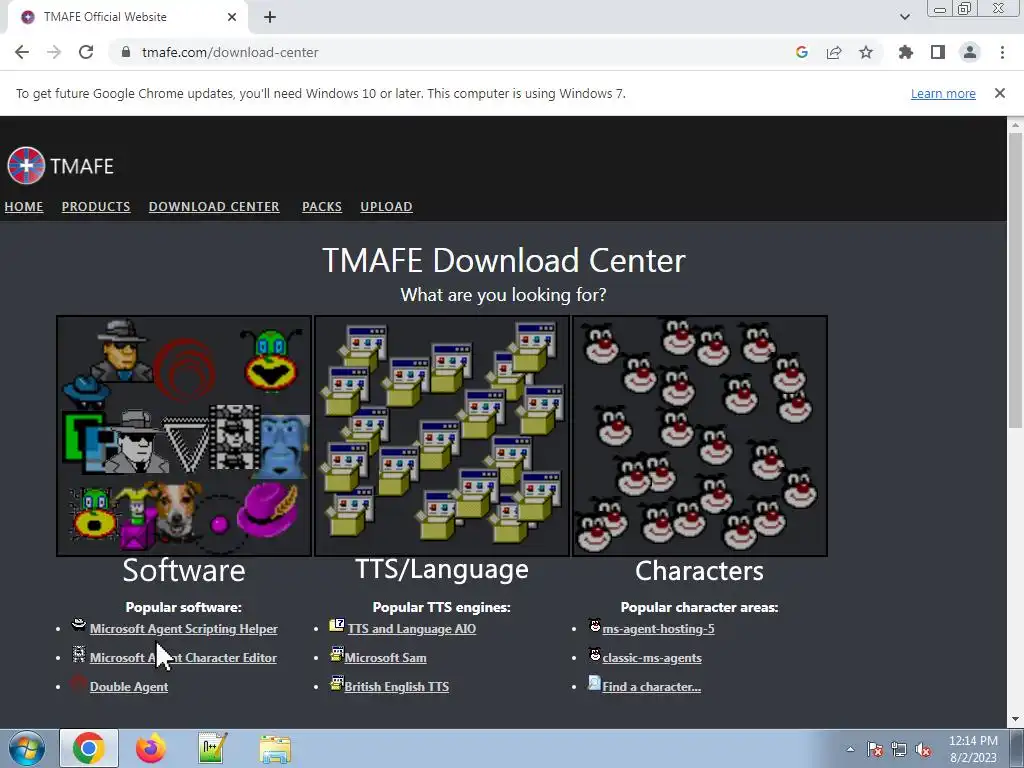Open the British English TTS link
The width and height of the screenshot is (1024, 768).
pyautogui.click(x=396, y=687)
